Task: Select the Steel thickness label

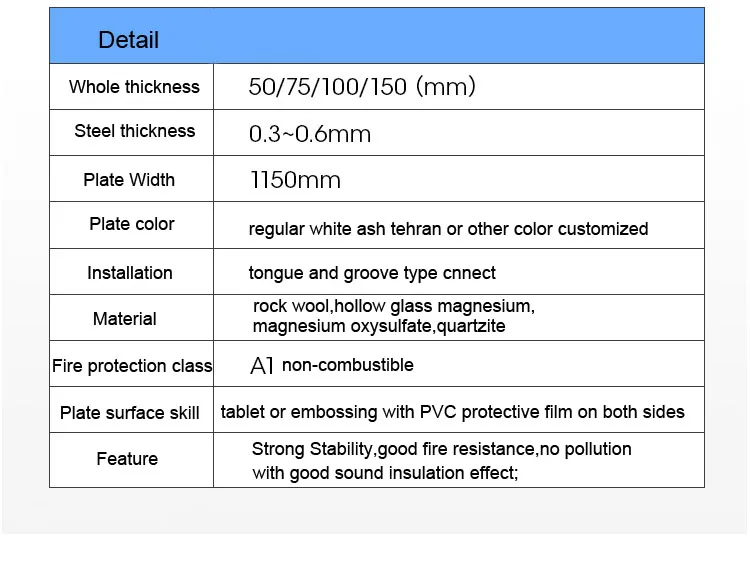Action: click(134, 131)
